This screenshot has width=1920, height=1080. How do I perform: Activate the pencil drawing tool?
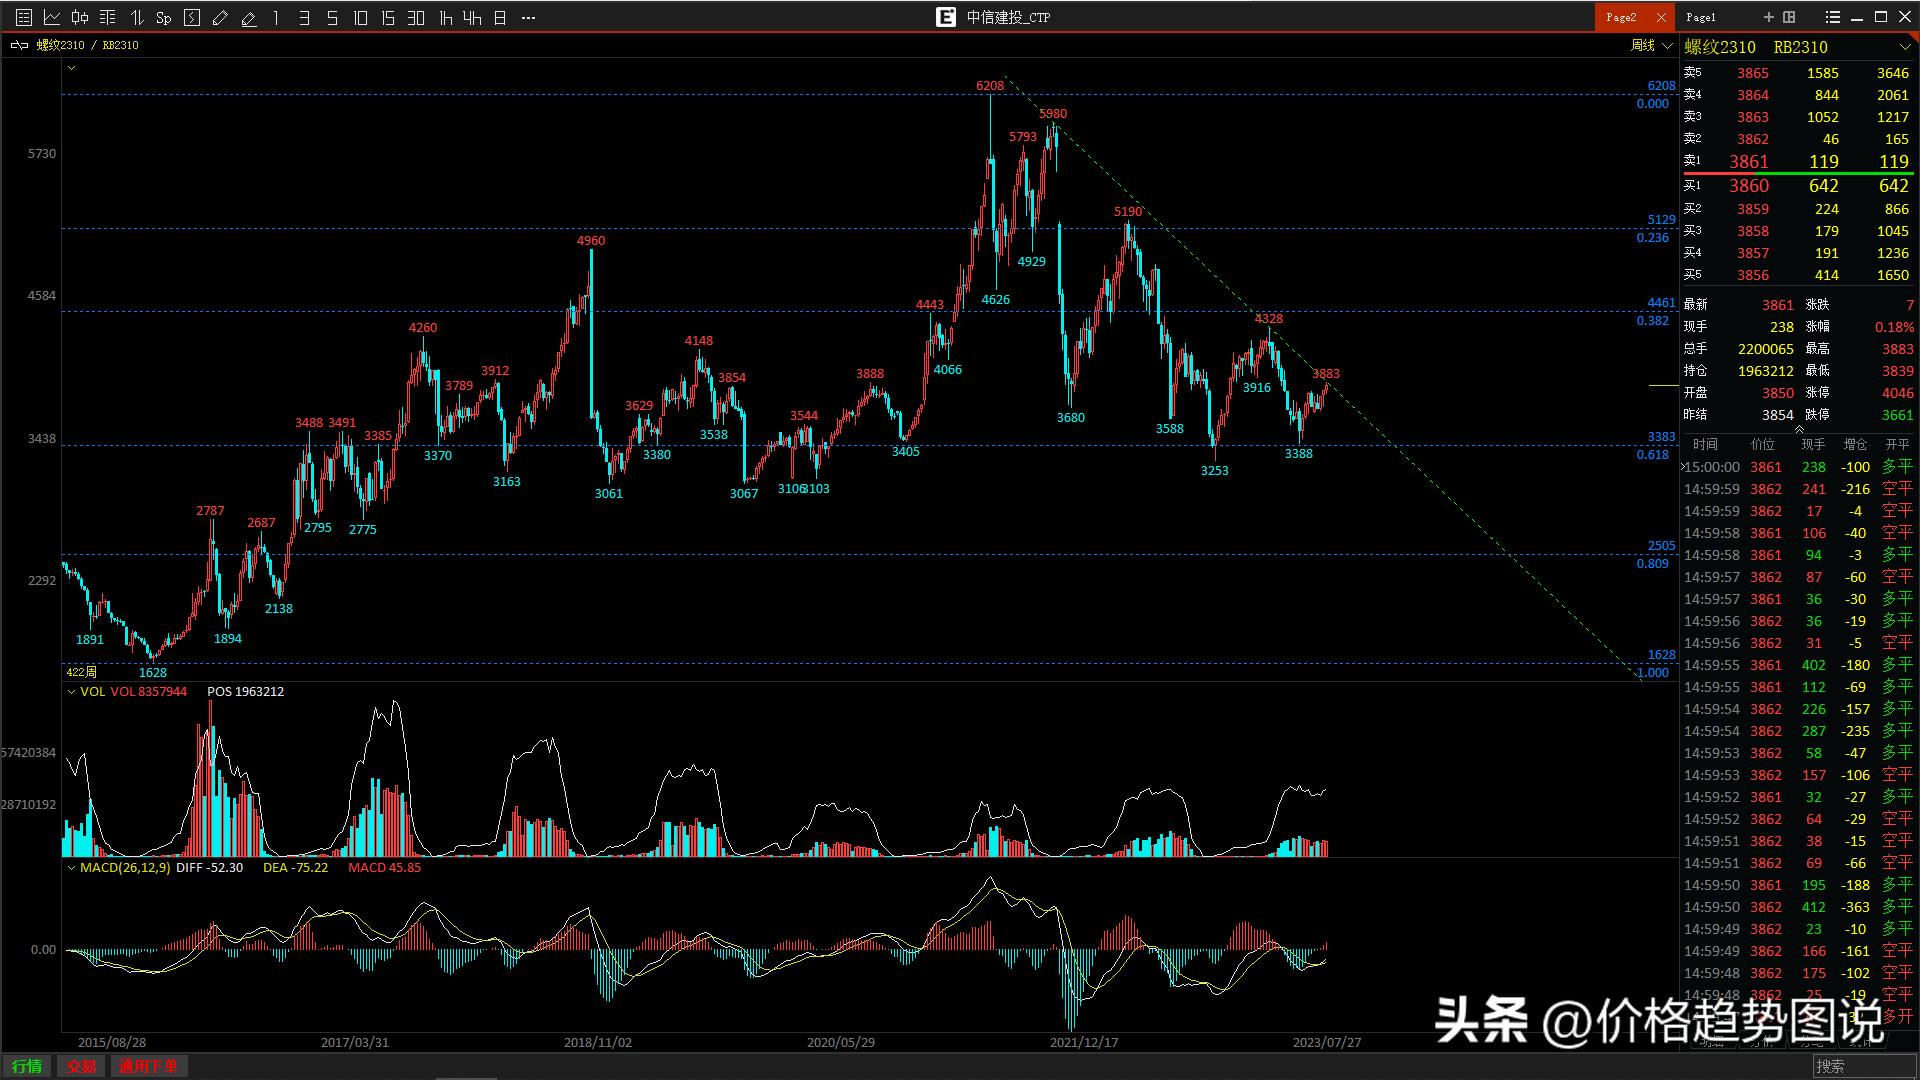coord(220,17)
